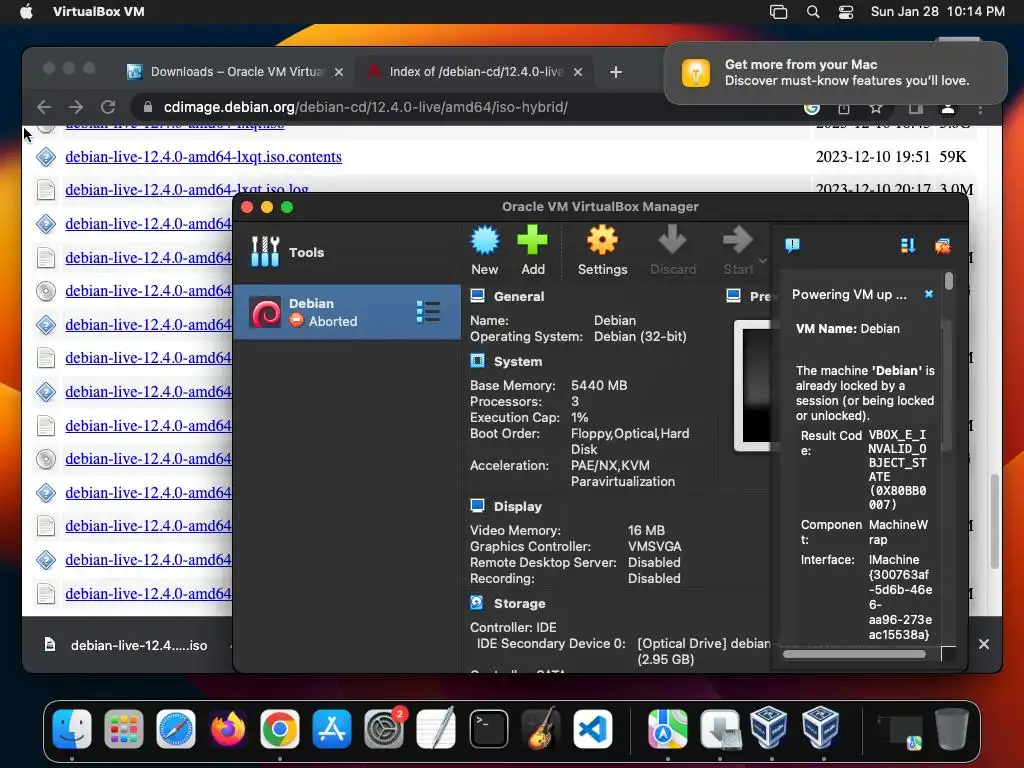The height and width of the screenshot is (768, 1024).
Task: Click the Preview section icon
Action: pos(733,296)
